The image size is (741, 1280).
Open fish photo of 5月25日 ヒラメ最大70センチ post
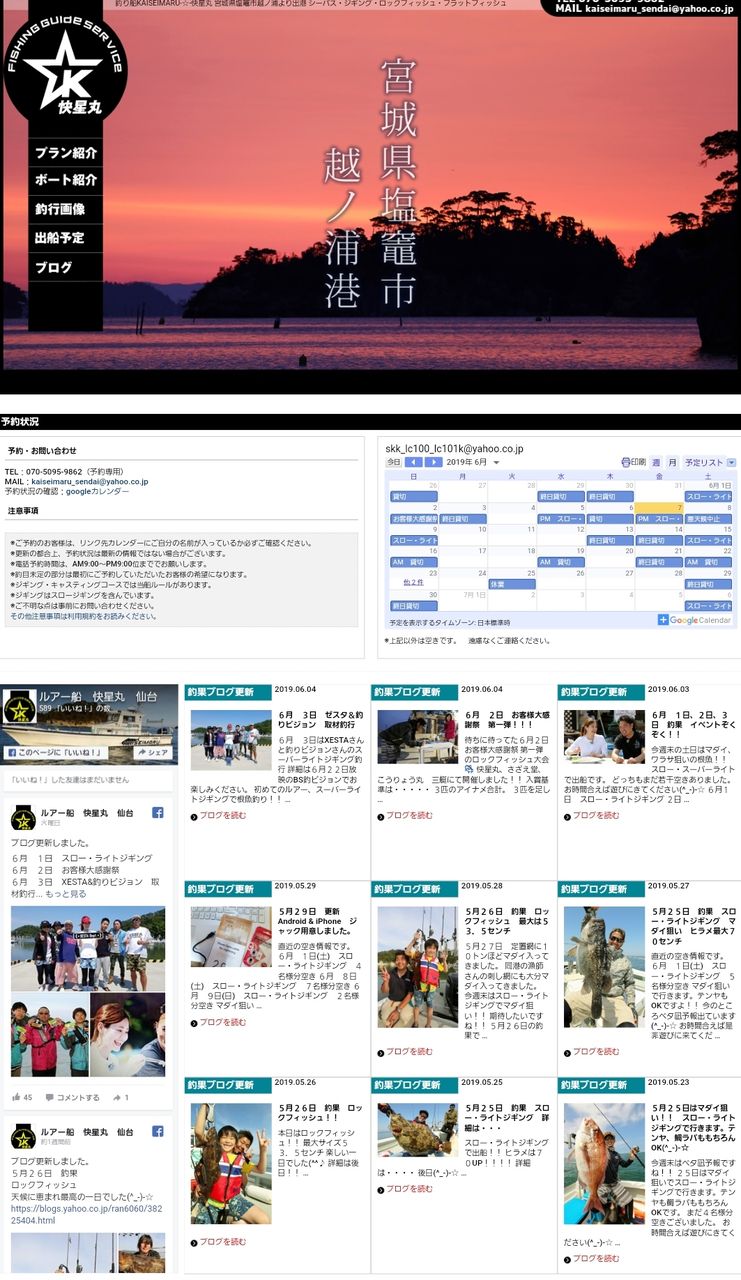(x=604, y=967)
